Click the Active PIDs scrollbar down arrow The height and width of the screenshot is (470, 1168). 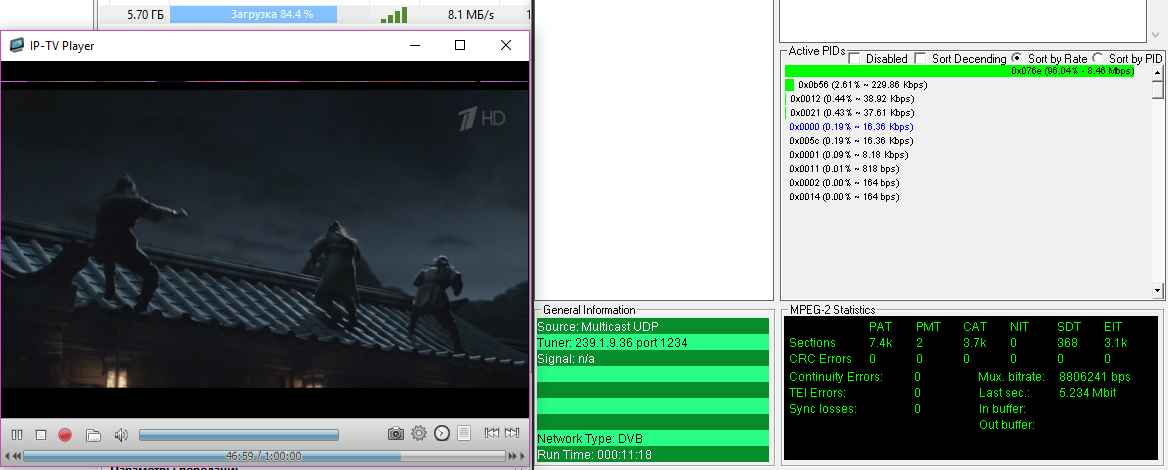[x=1157, y=289]
